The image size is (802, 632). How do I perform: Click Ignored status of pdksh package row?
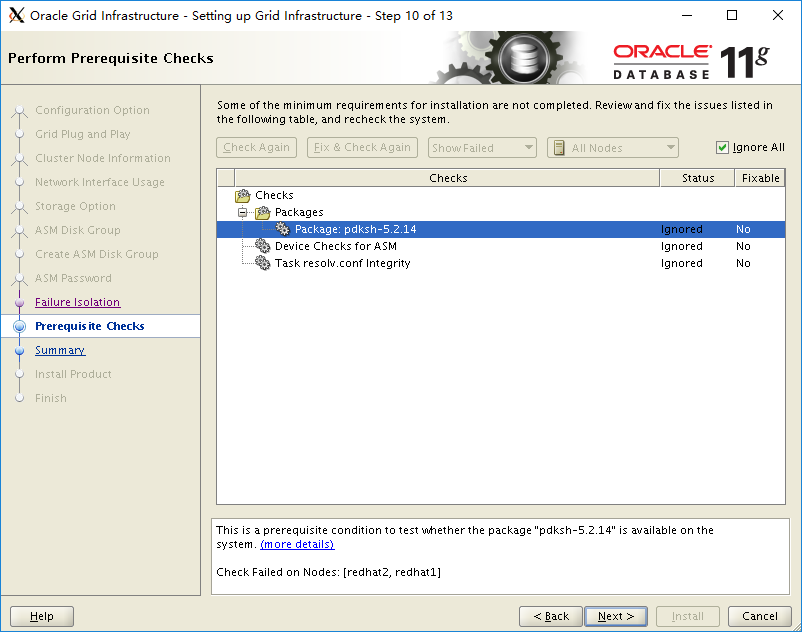tap(682, 229)
